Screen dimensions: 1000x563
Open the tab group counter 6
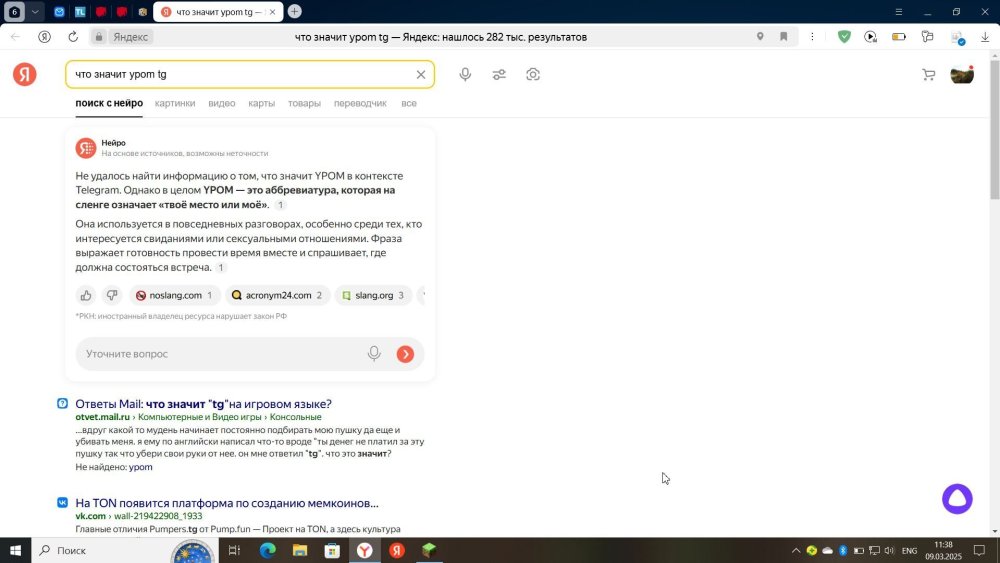14,11
